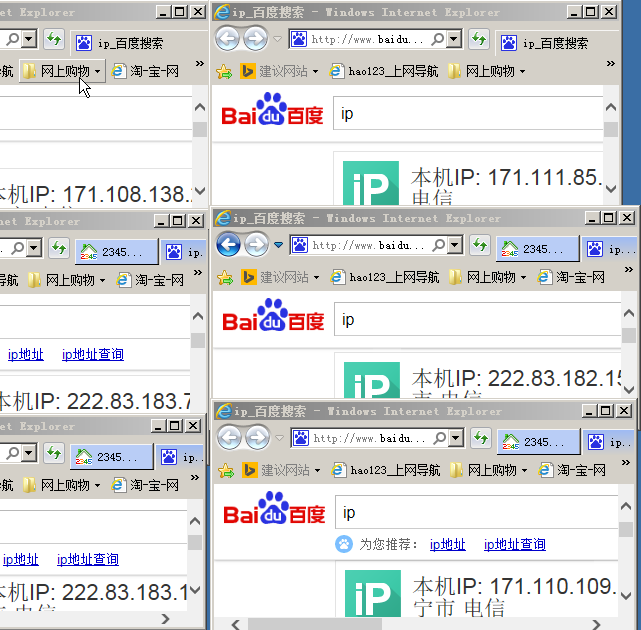Switch to 2345 tab in 222.83.182 window
Viewport: 641px width, 630px height.
(537, 249)
